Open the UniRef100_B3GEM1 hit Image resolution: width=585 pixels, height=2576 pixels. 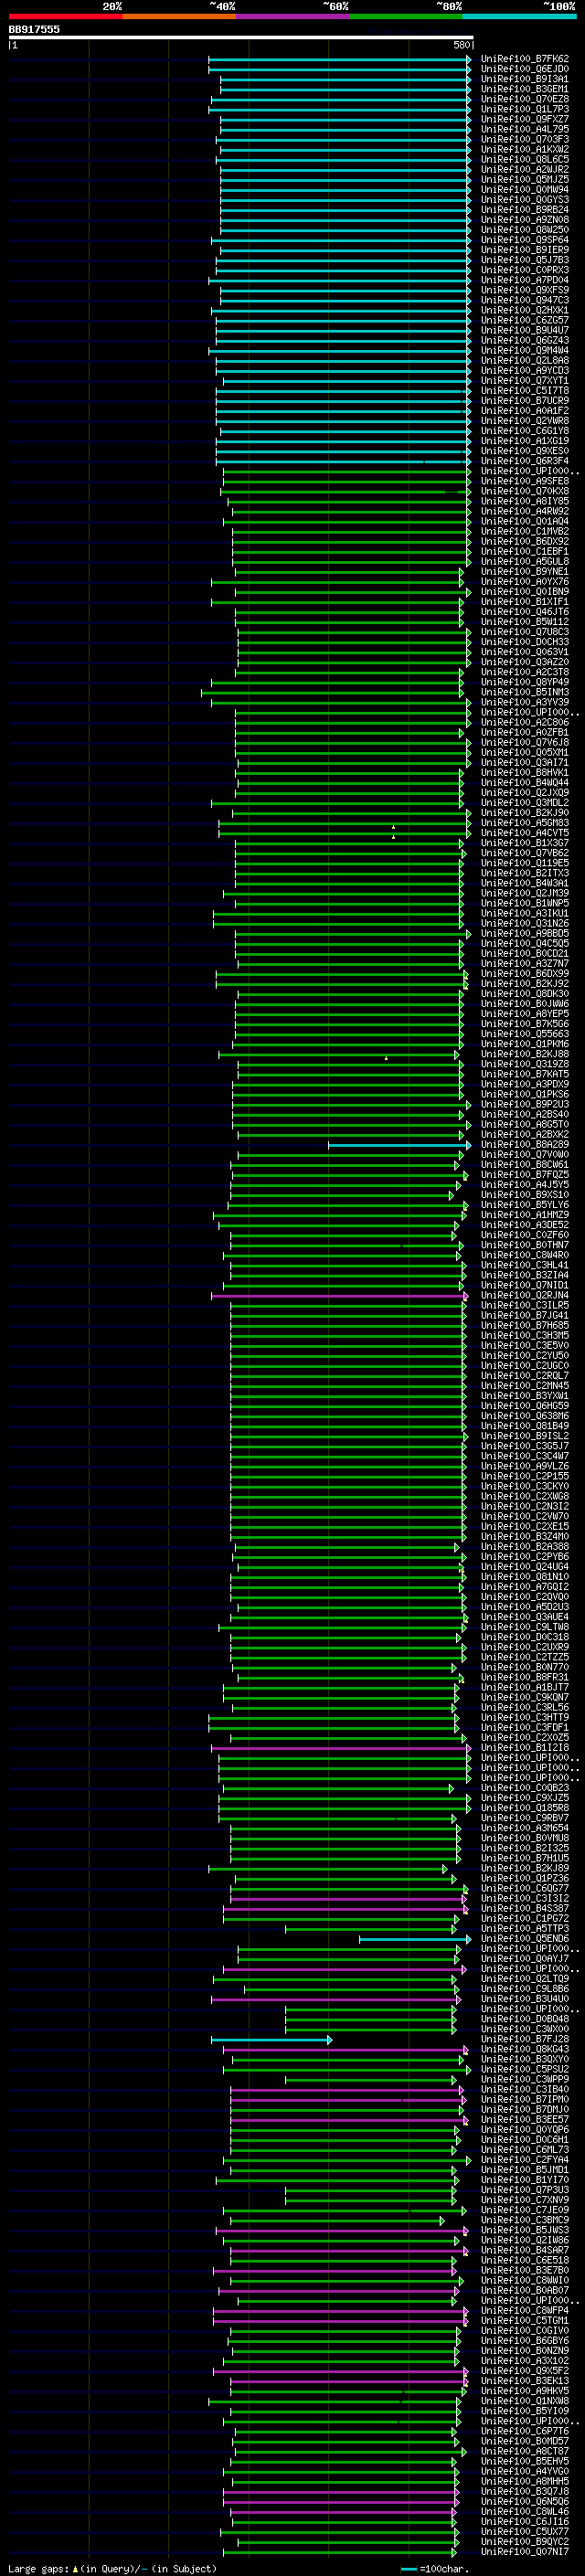(525, 90)
